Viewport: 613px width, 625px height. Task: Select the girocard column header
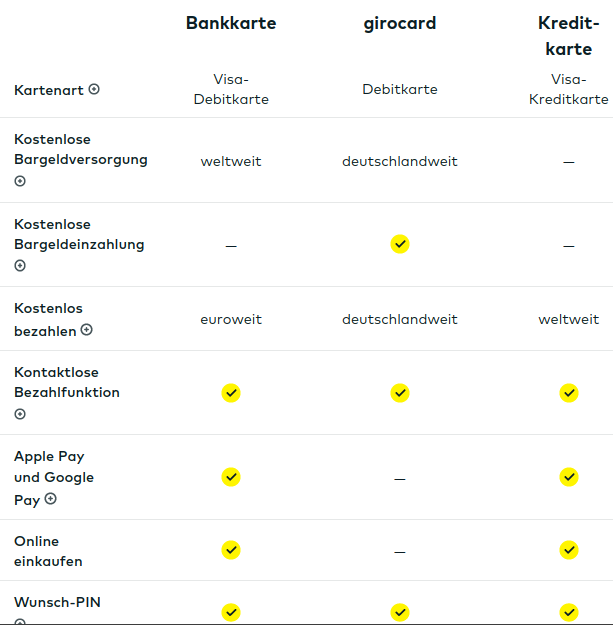400,23
